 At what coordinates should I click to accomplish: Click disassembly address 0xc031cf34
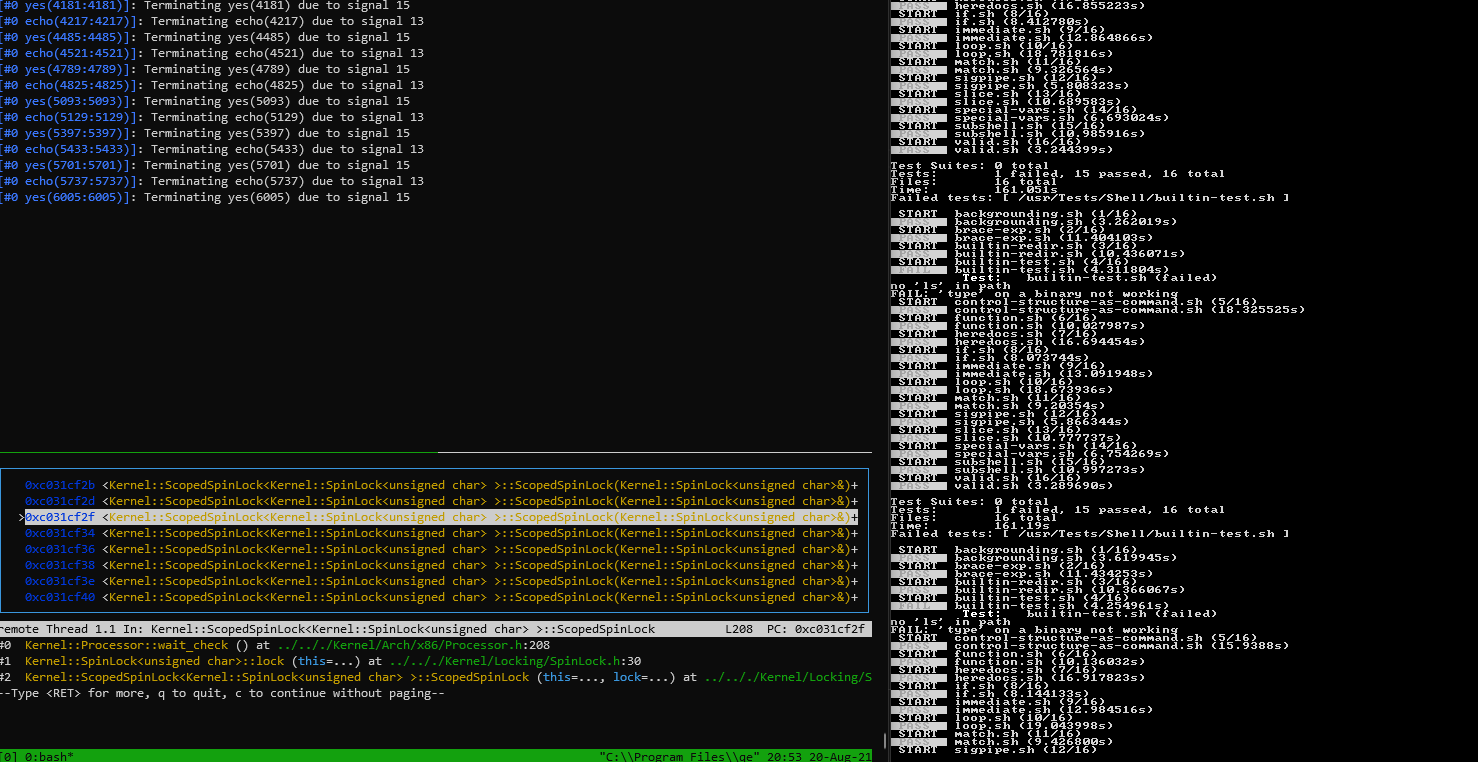pyautogui.click(x=60, y=533)
